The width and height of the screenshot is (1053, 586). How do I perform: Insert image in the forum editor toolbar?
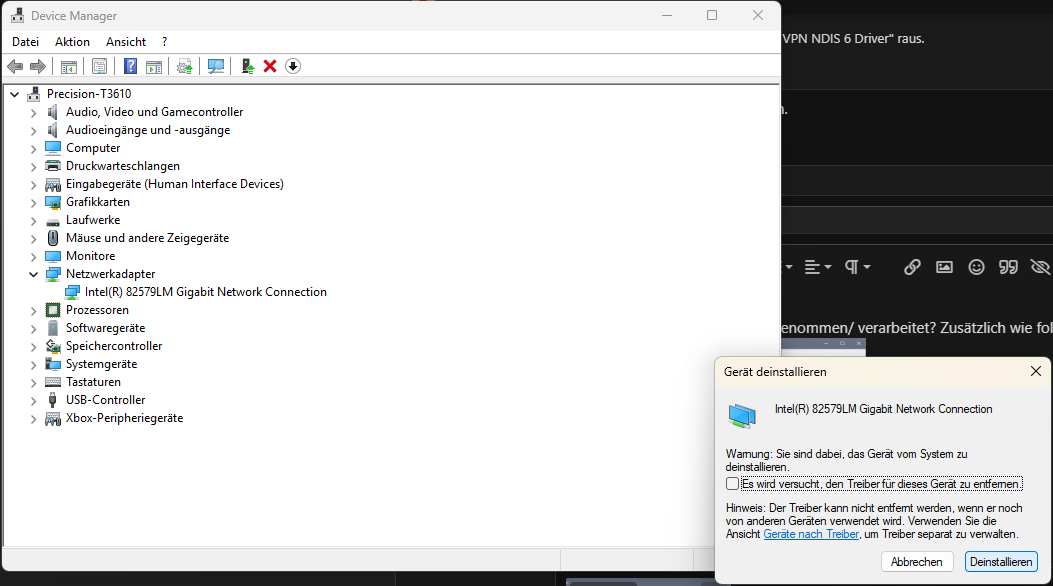tap(944, 267)
